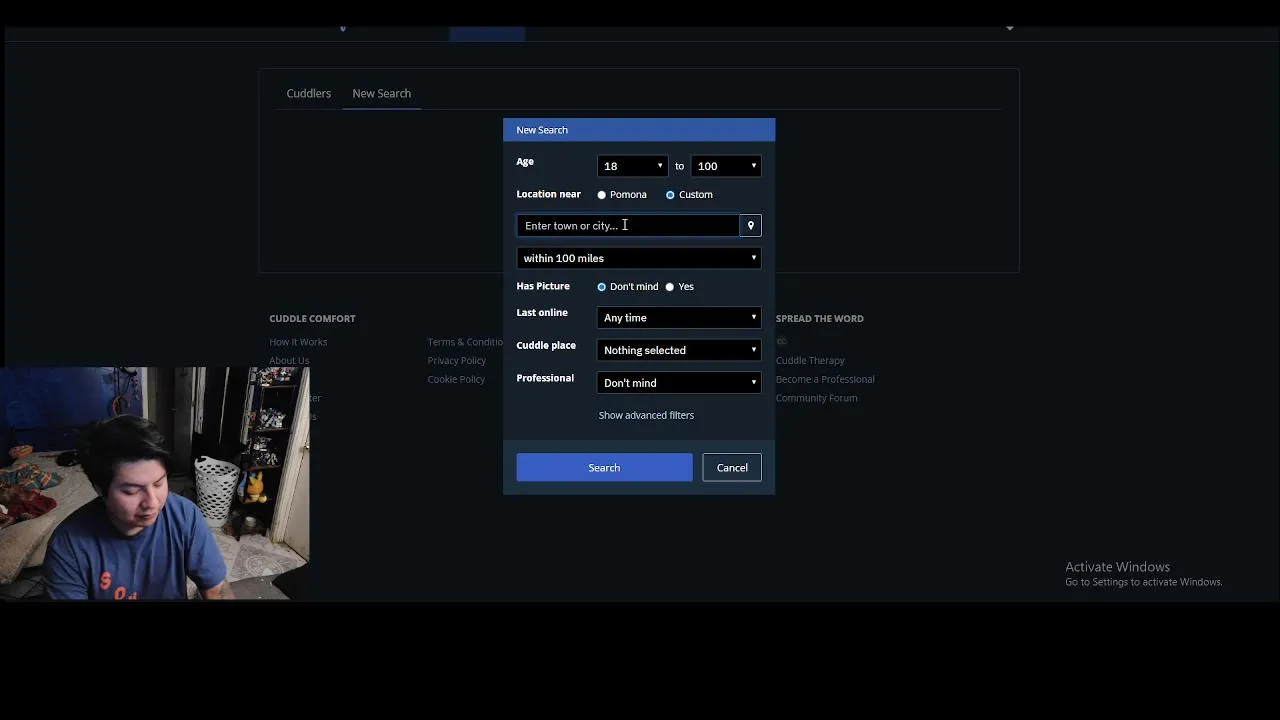Open the Privacy Policy link
The width and height of the screenshot is (1280, 720).
click(457, 361)
